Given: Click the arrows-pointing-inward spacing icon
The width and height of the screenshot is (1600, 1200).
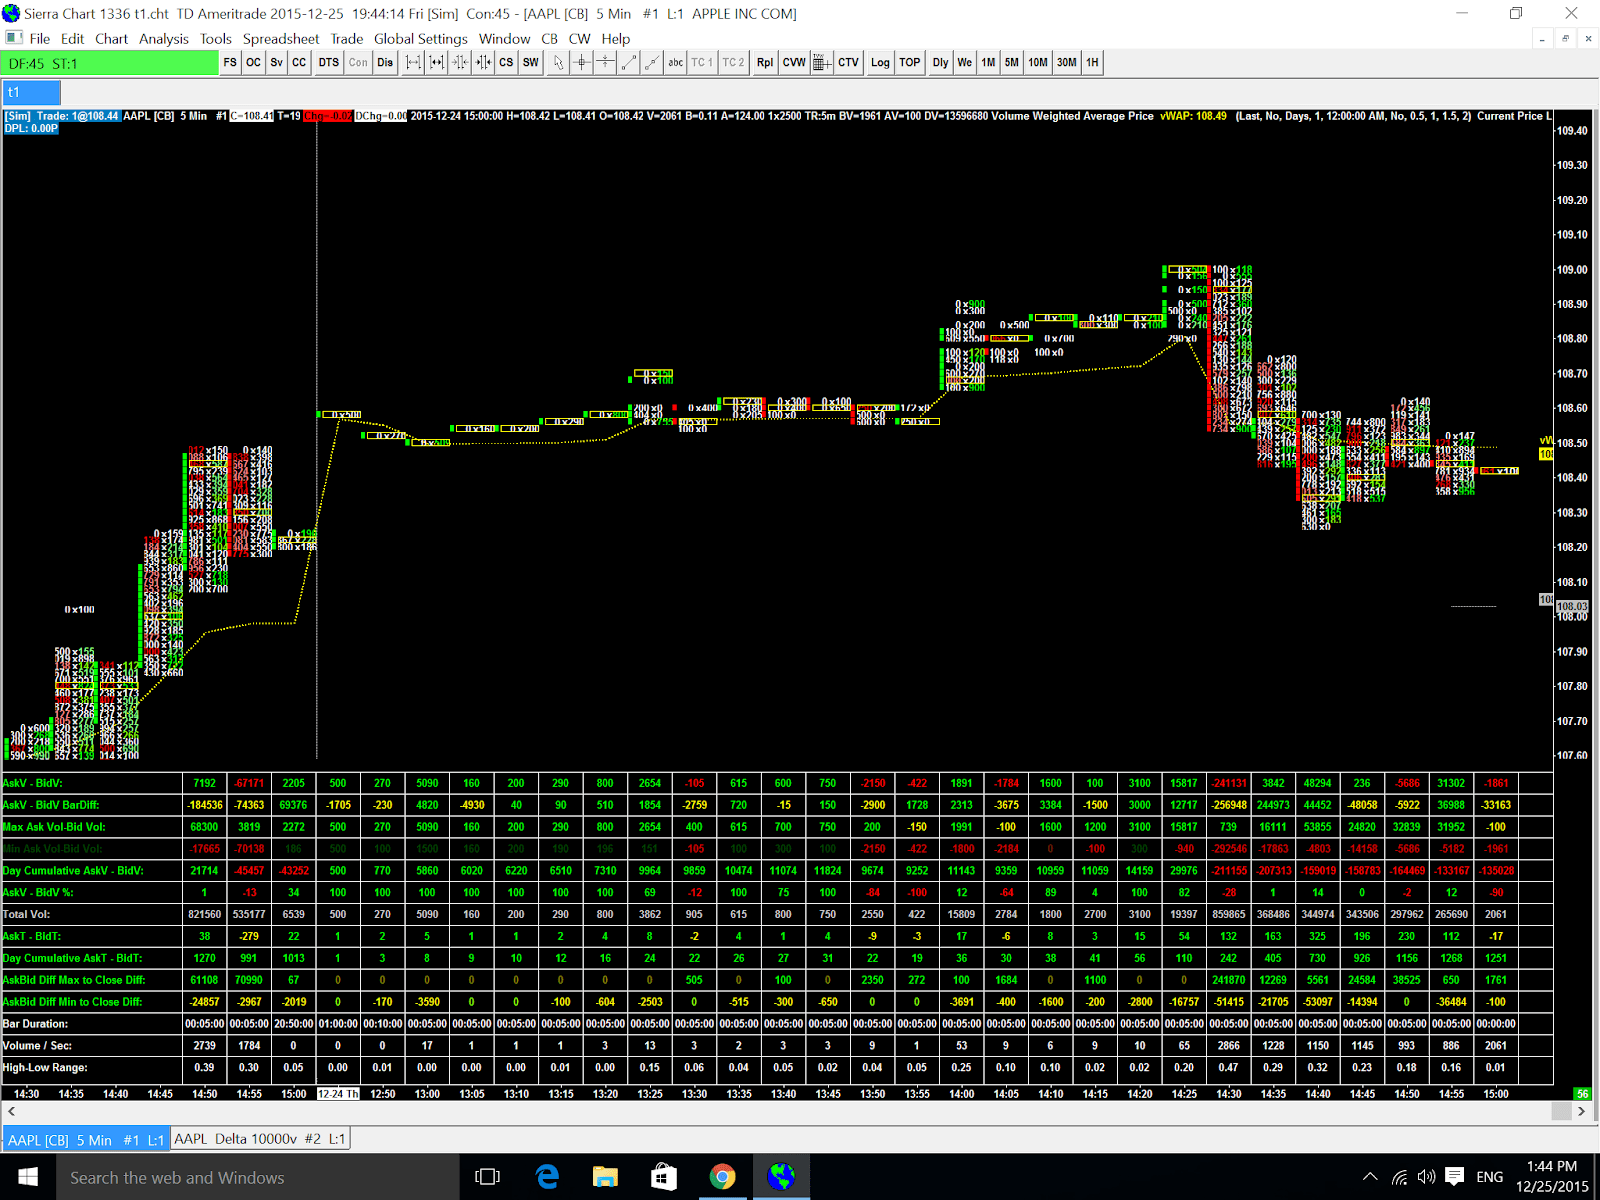Looking at the screenshot, I should click(x=460, y=63).
